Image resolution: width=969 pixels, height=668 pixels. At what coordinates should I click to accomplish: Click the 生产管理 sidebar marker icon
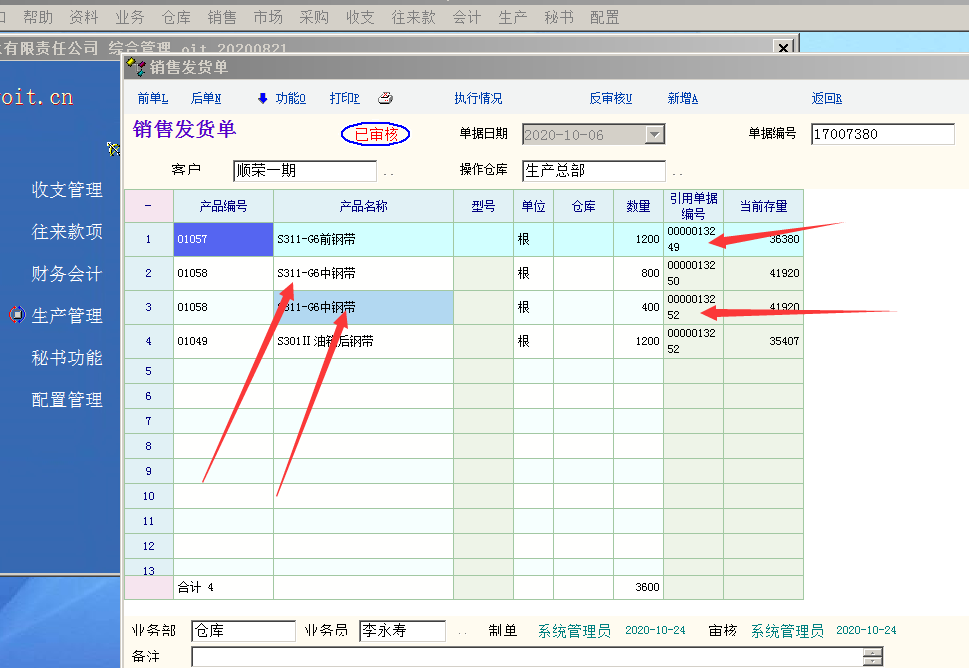16,315
